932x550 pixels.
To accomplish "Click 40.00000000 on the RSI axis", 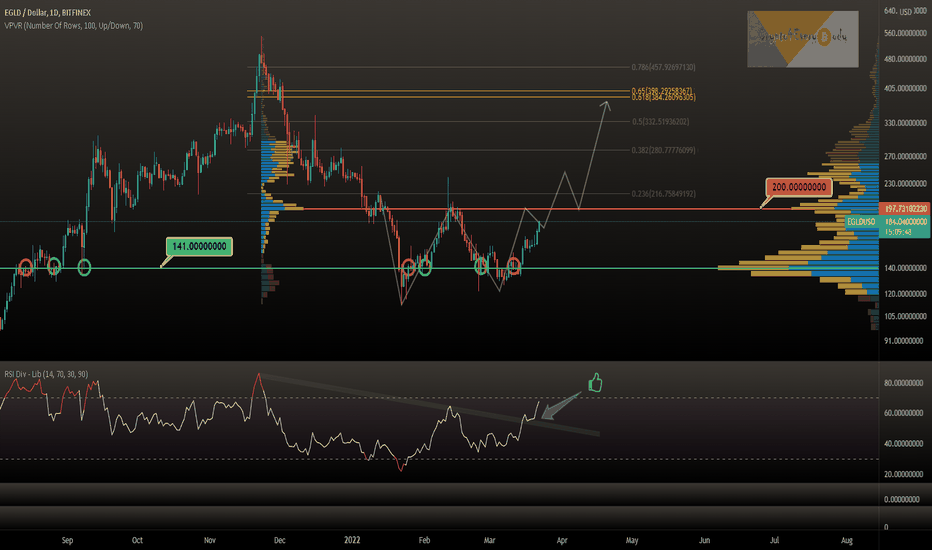I will coord(903,444).
